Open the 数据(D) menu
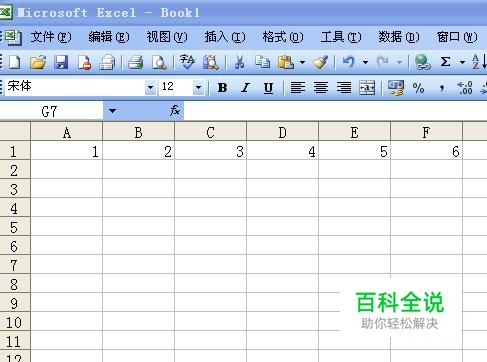Screen dimensions: 487x362 click(x=399, y=37)
